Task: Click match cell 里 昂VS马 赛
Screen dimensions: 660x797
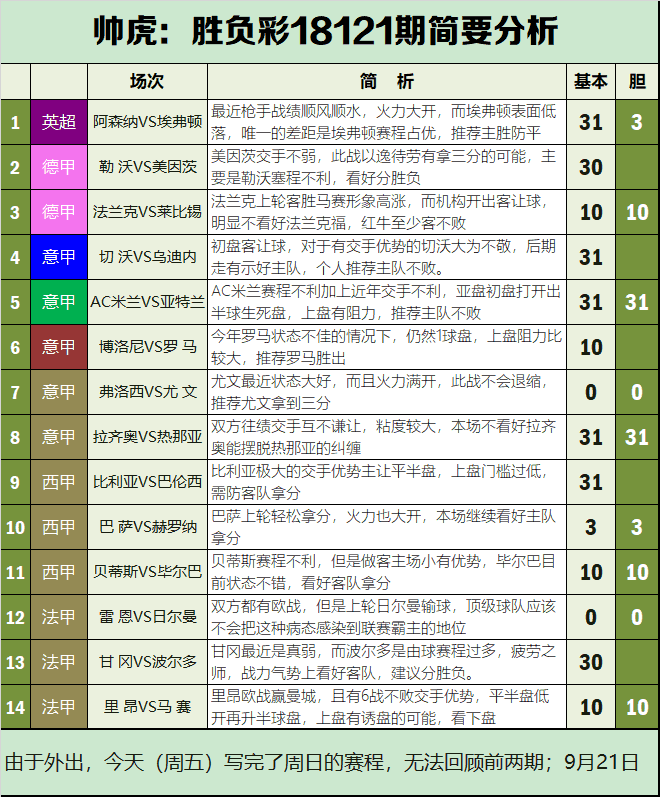Action: point(147,707)
